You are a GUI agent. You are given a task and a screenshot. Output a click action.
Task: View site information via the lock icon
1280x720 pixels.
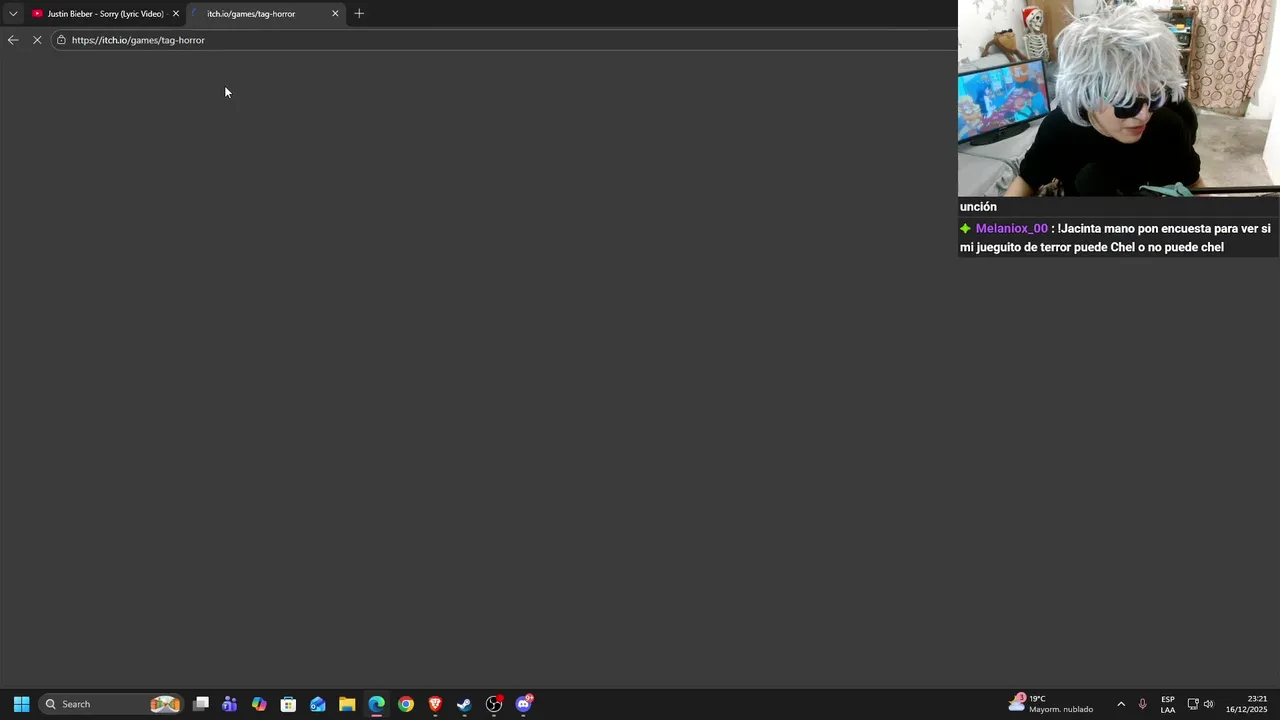(61, 40)
